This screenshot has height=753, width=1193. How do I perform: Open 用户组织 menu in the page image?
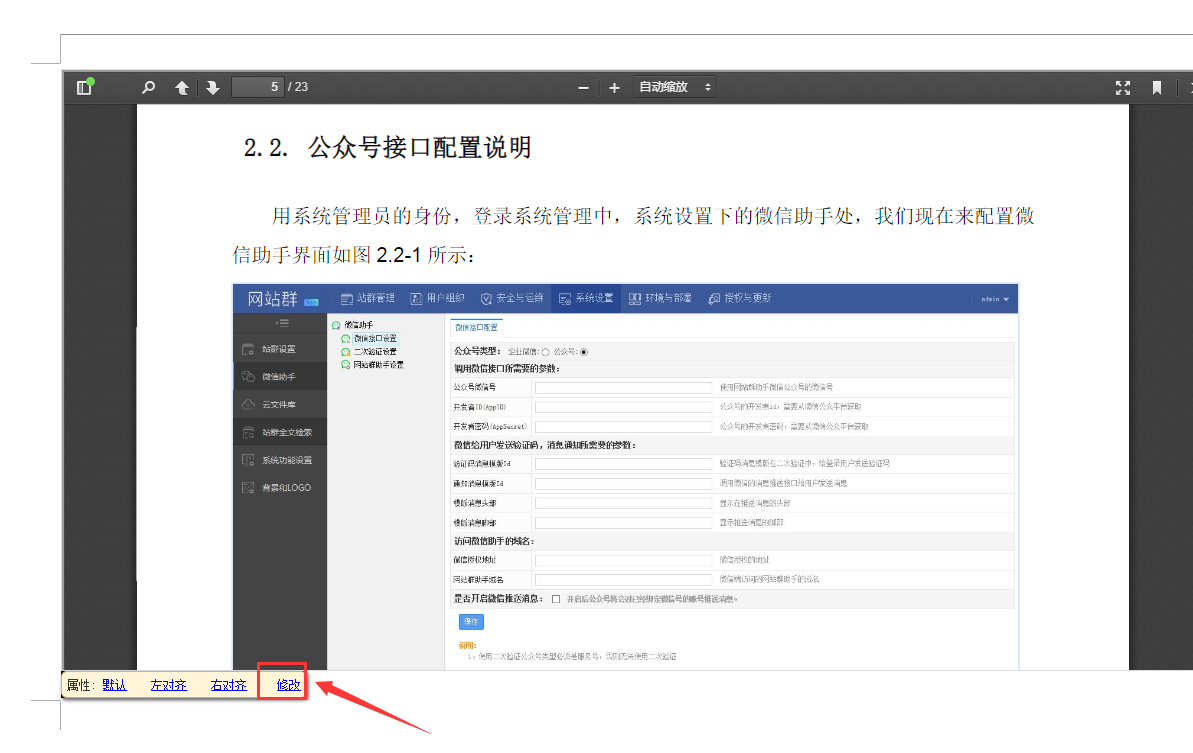pos(437,298)
